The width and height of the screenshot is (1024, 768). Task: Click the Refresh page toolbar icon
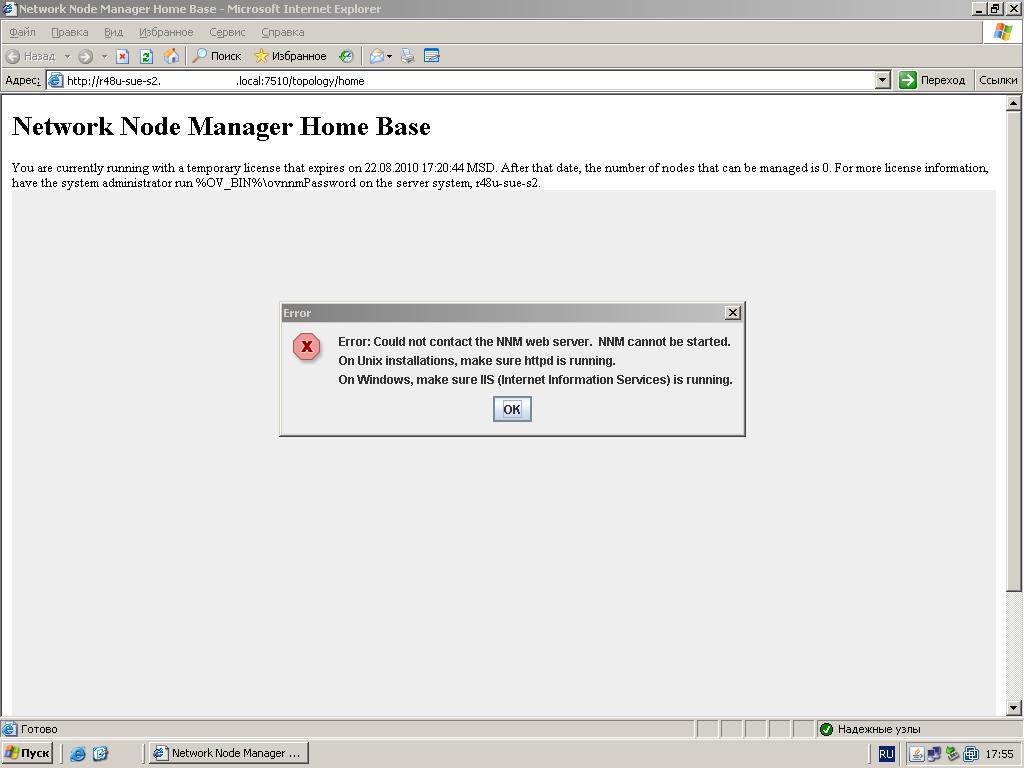[146, 56]
